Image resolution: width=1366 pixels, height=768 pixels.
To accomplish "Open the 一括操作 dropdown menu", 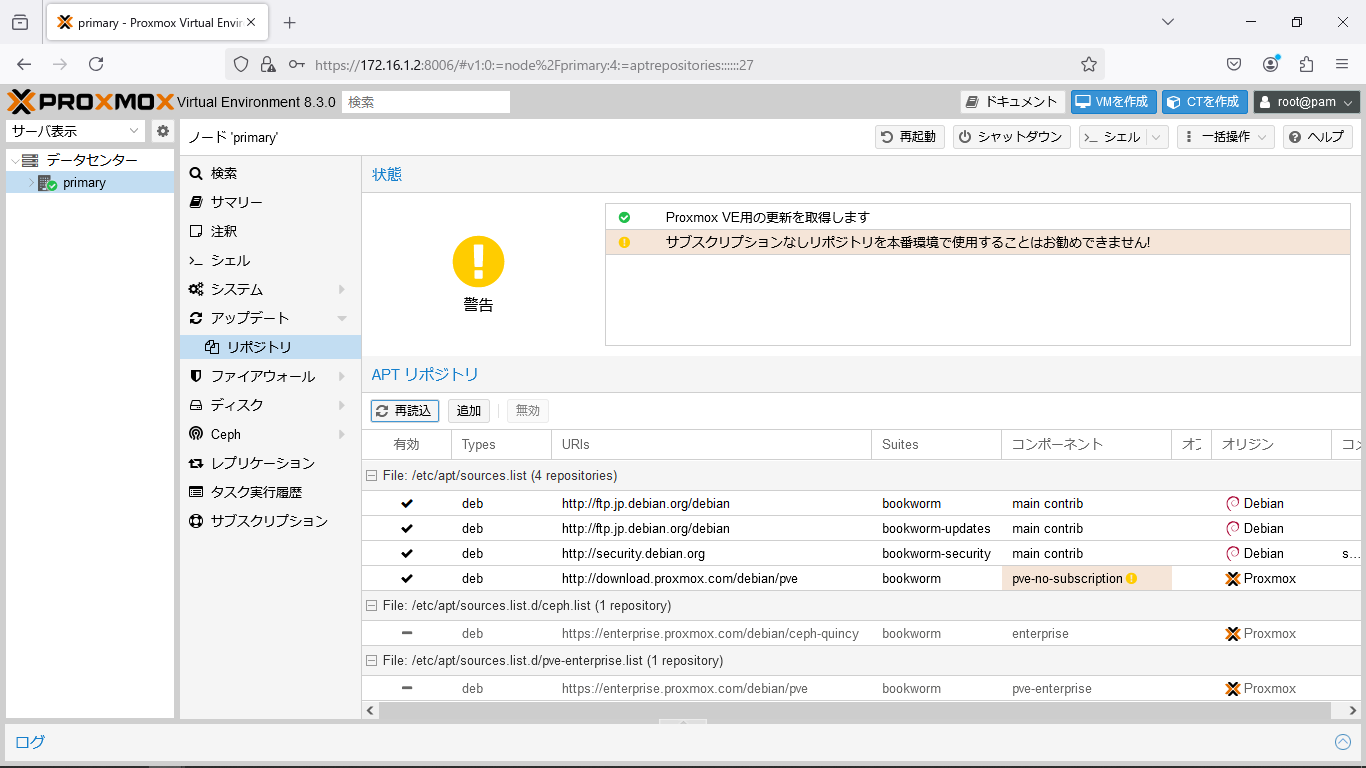I will click(x=1225, y=137).
